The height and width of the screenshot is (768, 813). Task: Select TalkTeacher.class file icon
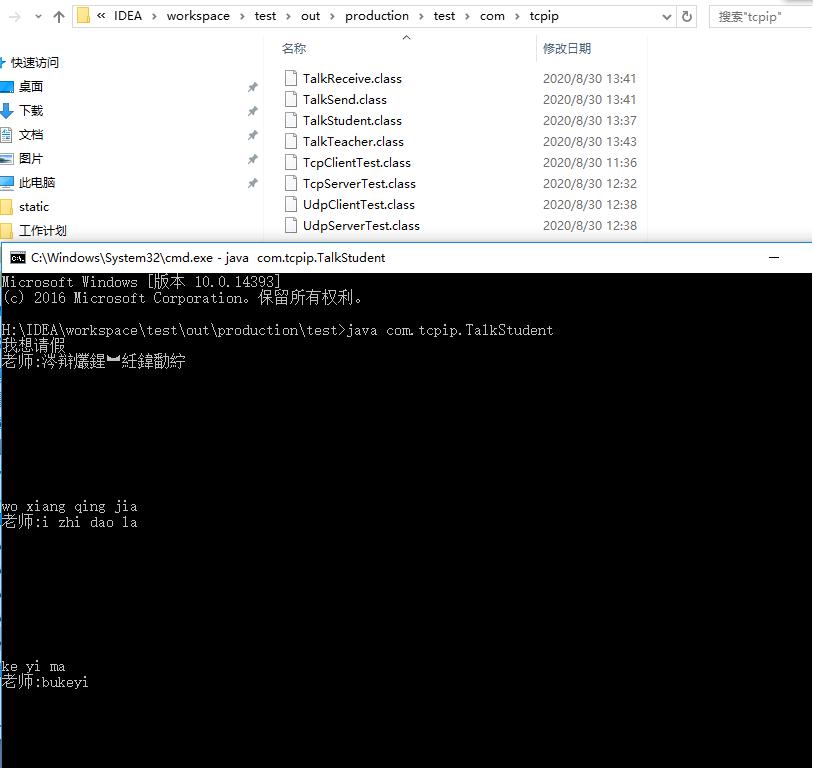coord(291,141)
